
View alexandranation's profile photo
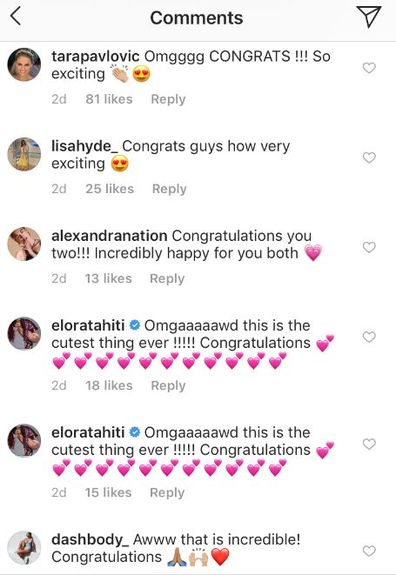[24, 244]
